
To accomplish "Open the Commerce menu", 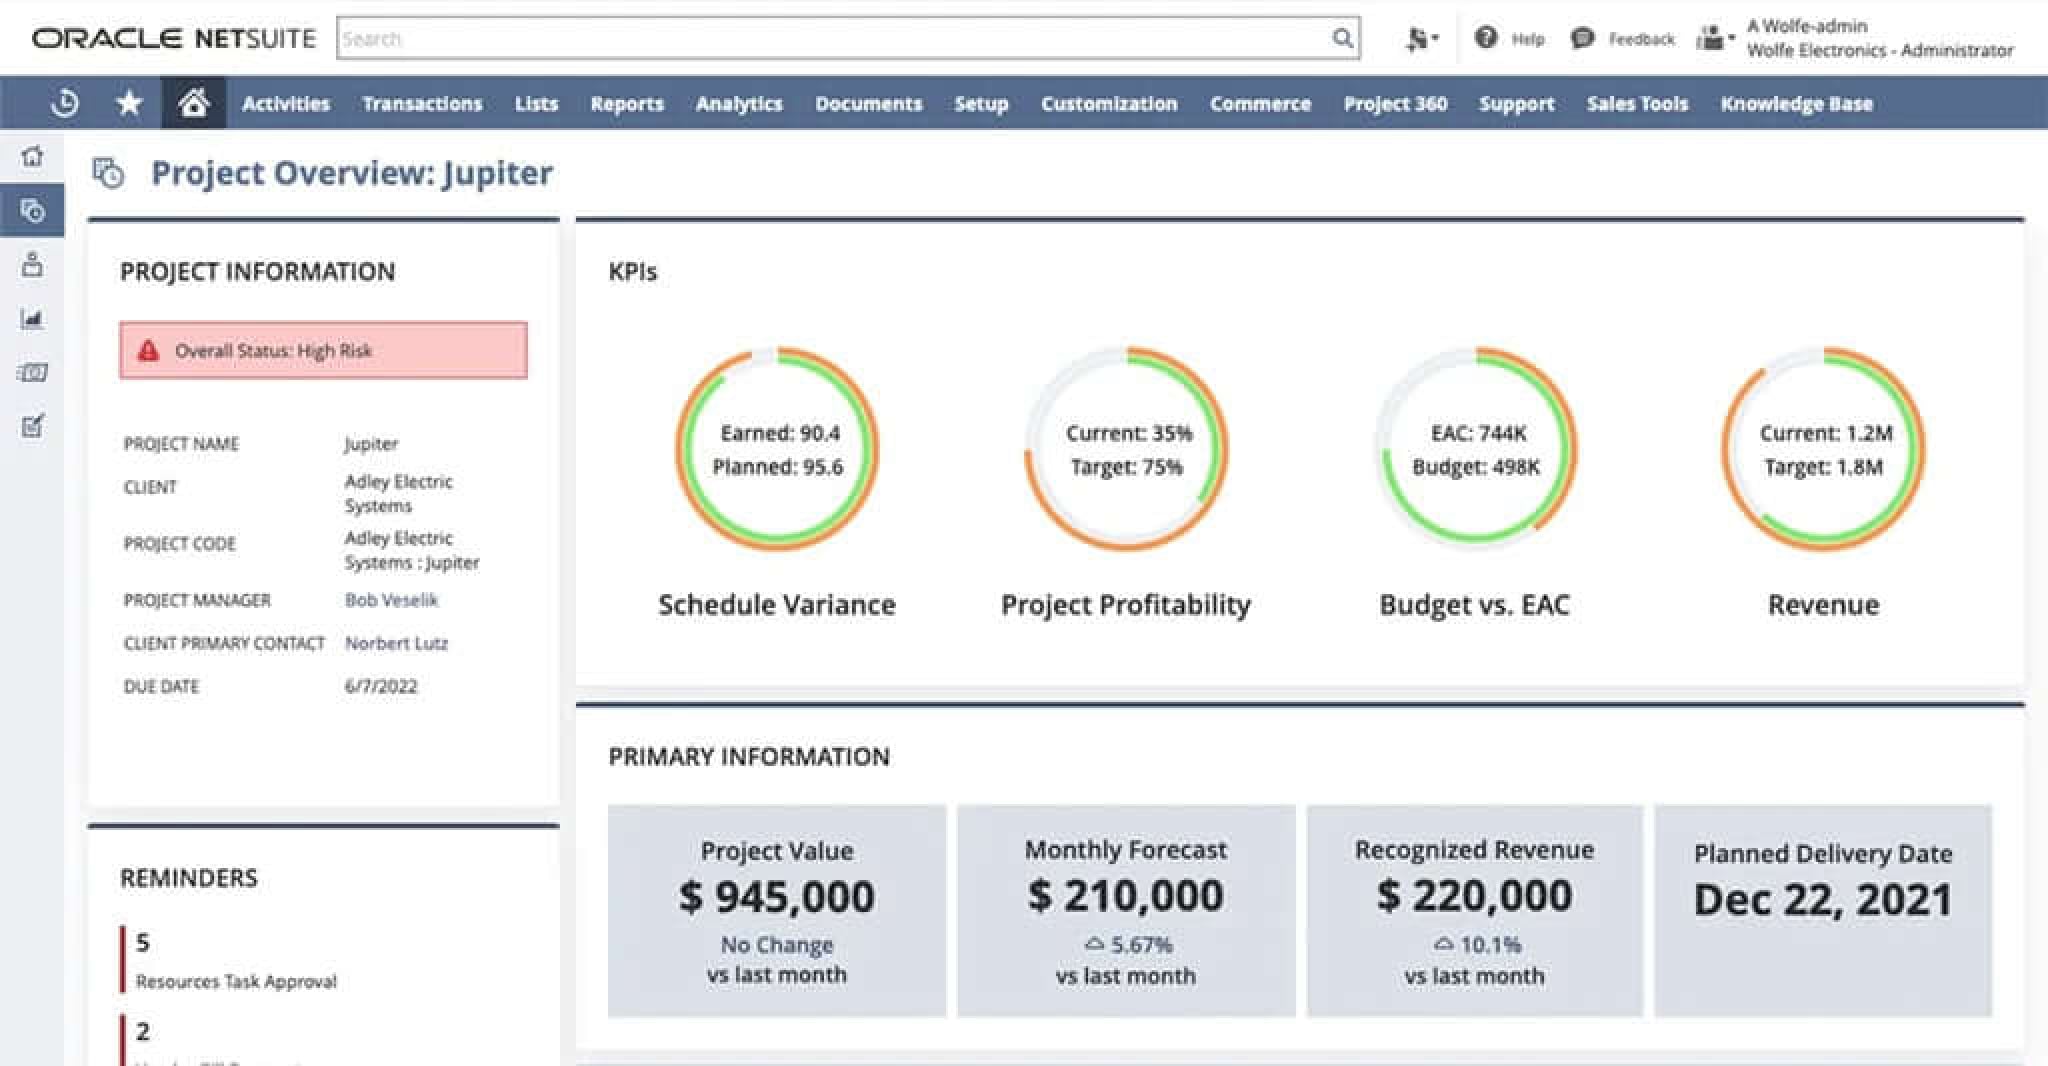I will tap(1260, 103).
